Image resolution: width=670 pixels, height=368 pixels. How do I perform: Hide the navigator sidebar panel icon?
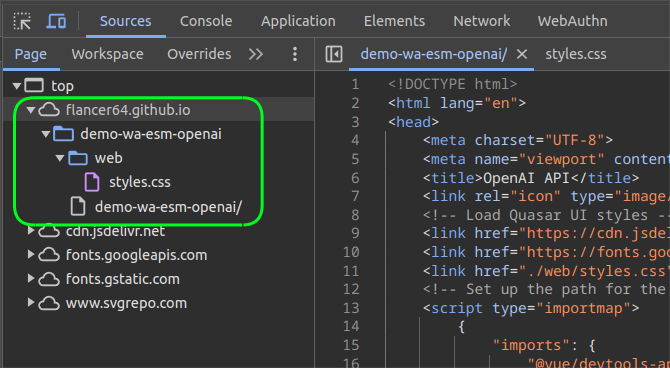[334, 54]
